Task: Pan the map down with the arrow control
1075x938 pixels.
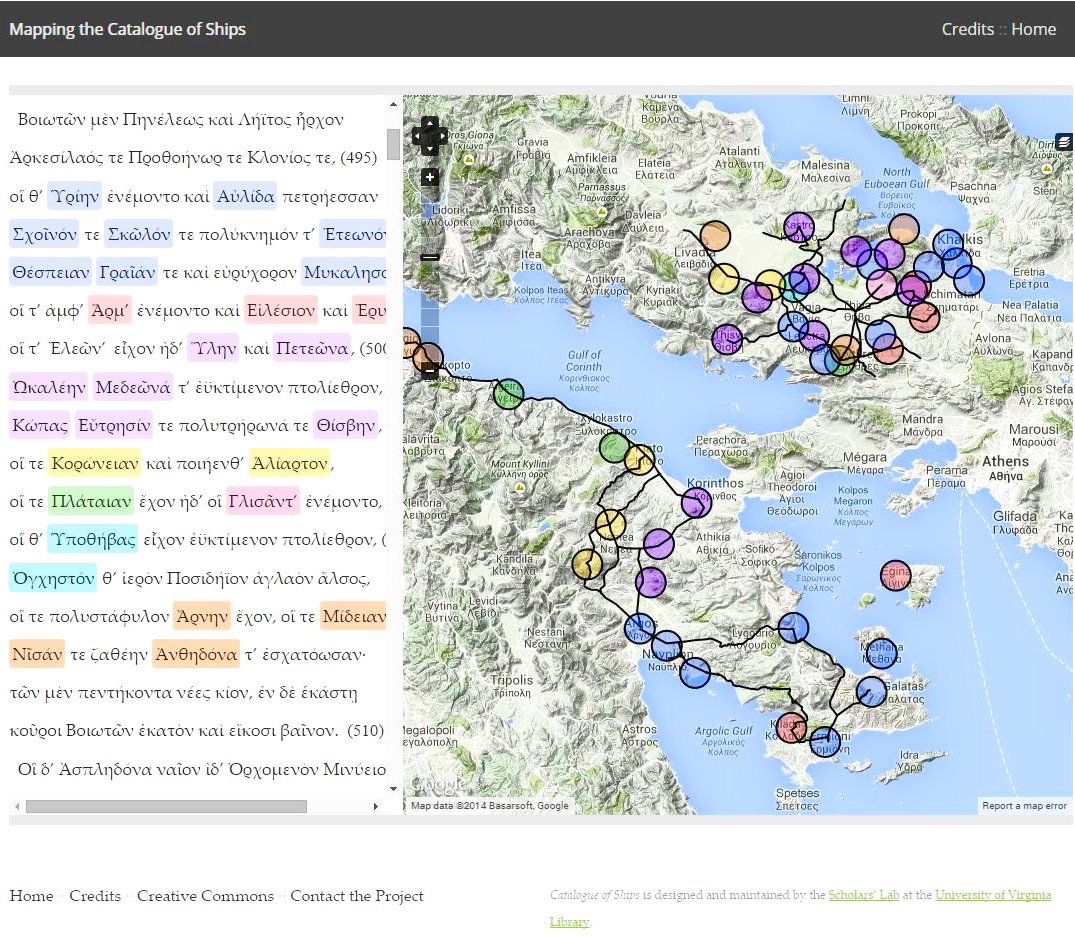Action: coord(430,148)
